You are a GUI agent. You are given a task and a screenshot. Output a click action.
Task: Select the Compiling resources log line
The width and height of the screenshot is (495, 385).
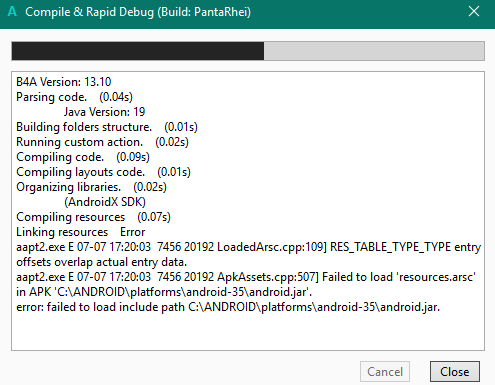point(93,217)
